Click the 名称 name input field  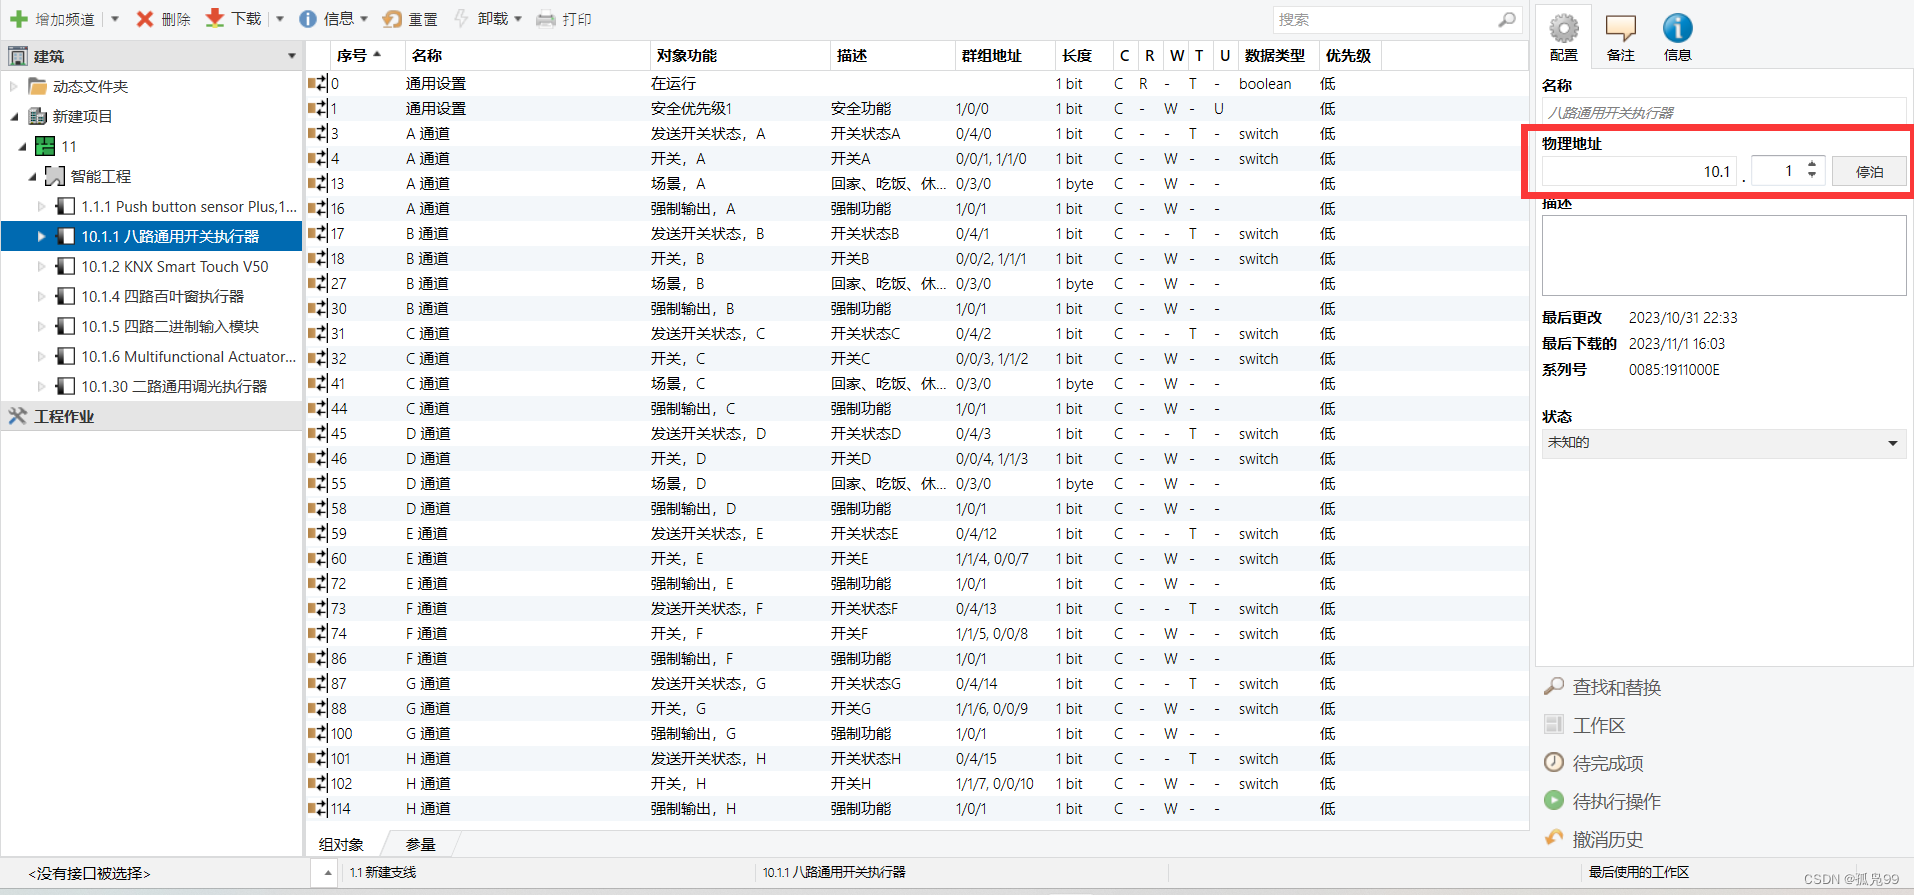pos(1724,112)
